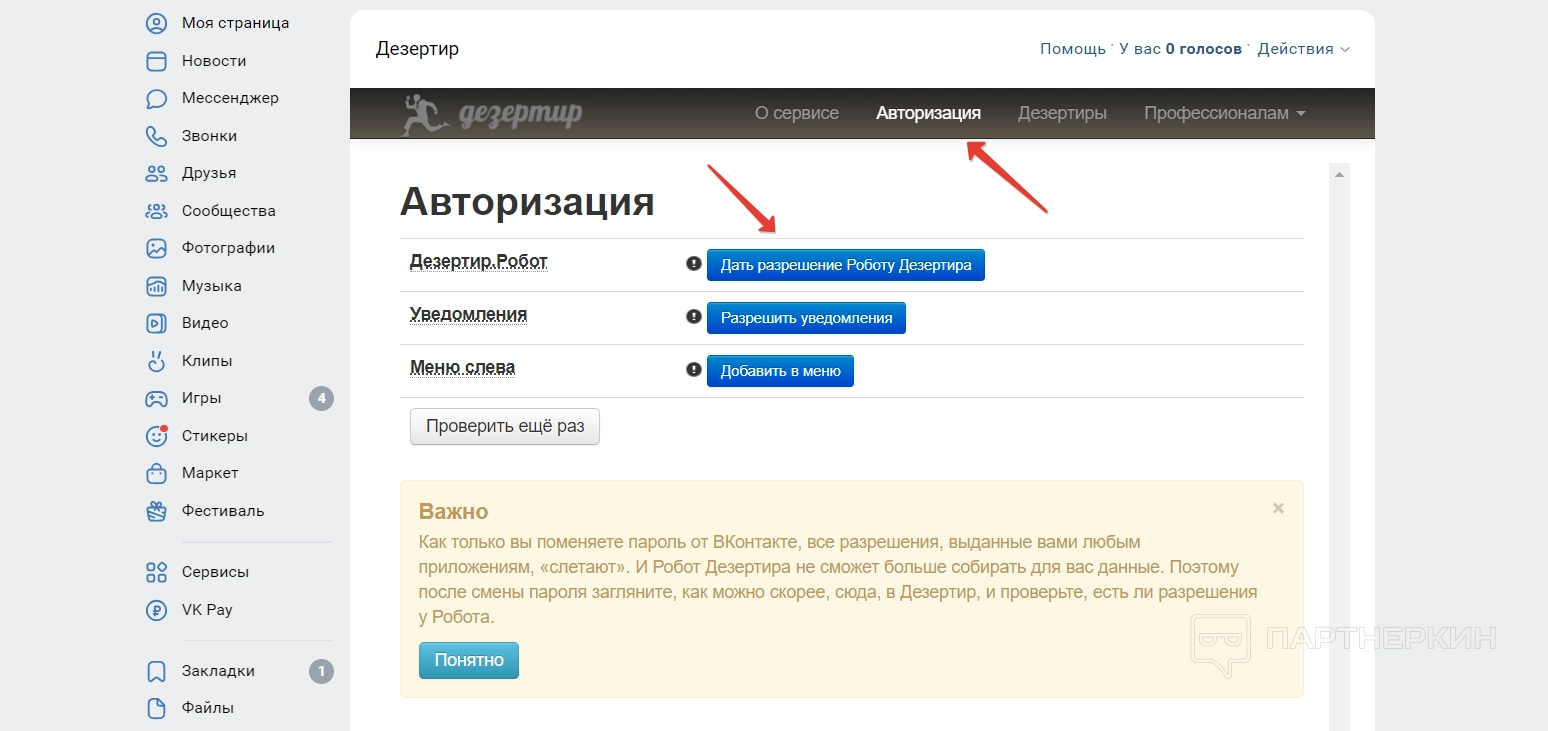Open Сервисы in sidebar
This screenshot has width=1548, height=731.
click(x=216, y=572)
